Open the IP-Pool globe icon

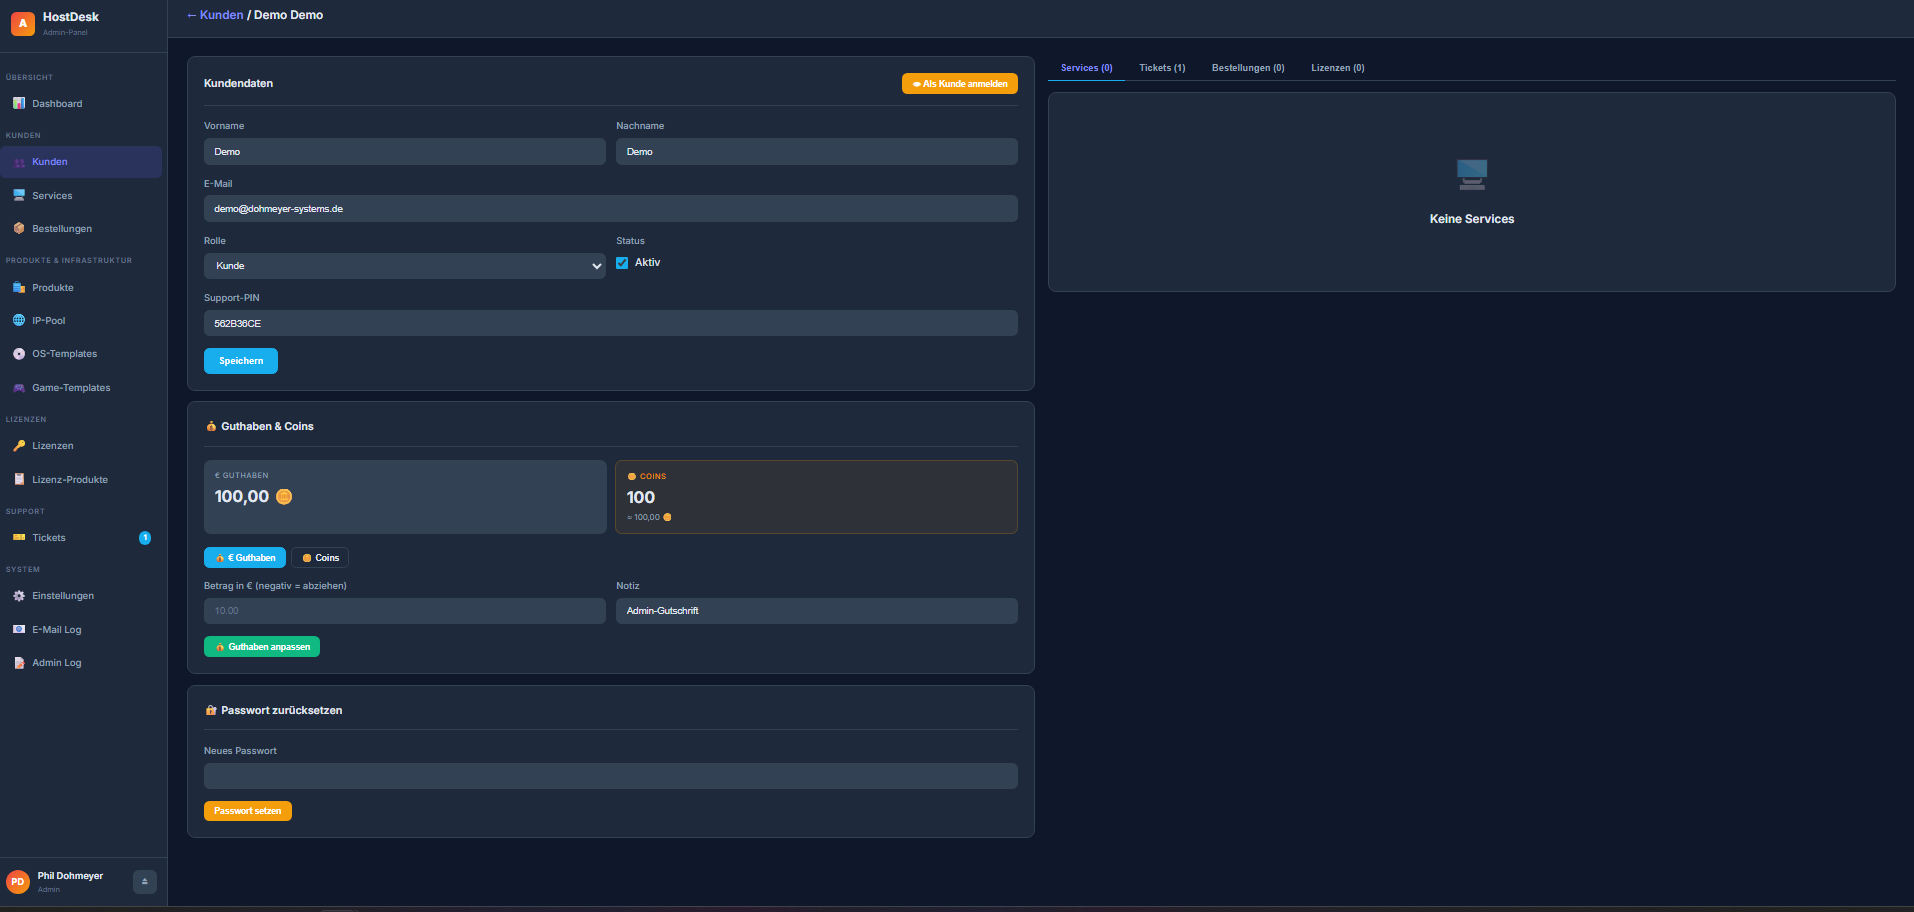click(x=19, y=321)
